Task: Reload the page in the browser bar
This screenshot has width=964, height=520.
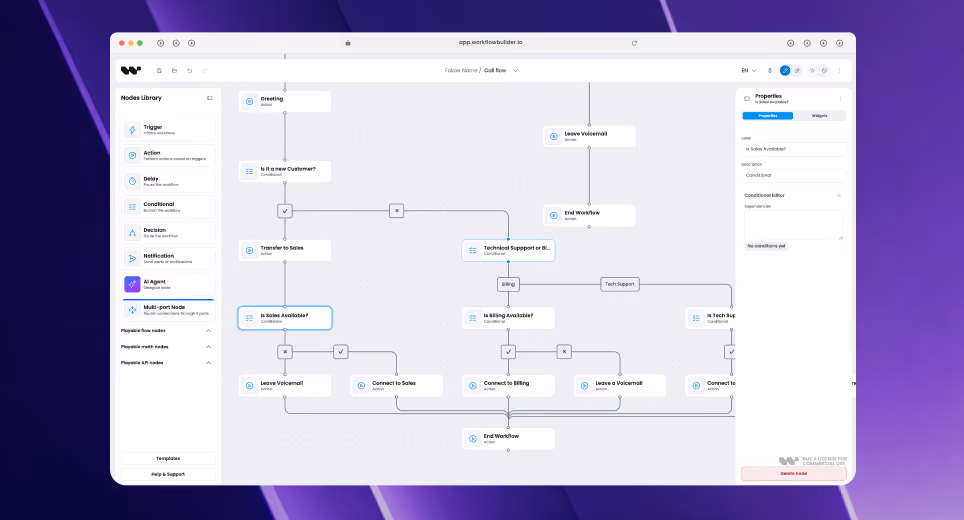Action: click(x=634, y=43)
